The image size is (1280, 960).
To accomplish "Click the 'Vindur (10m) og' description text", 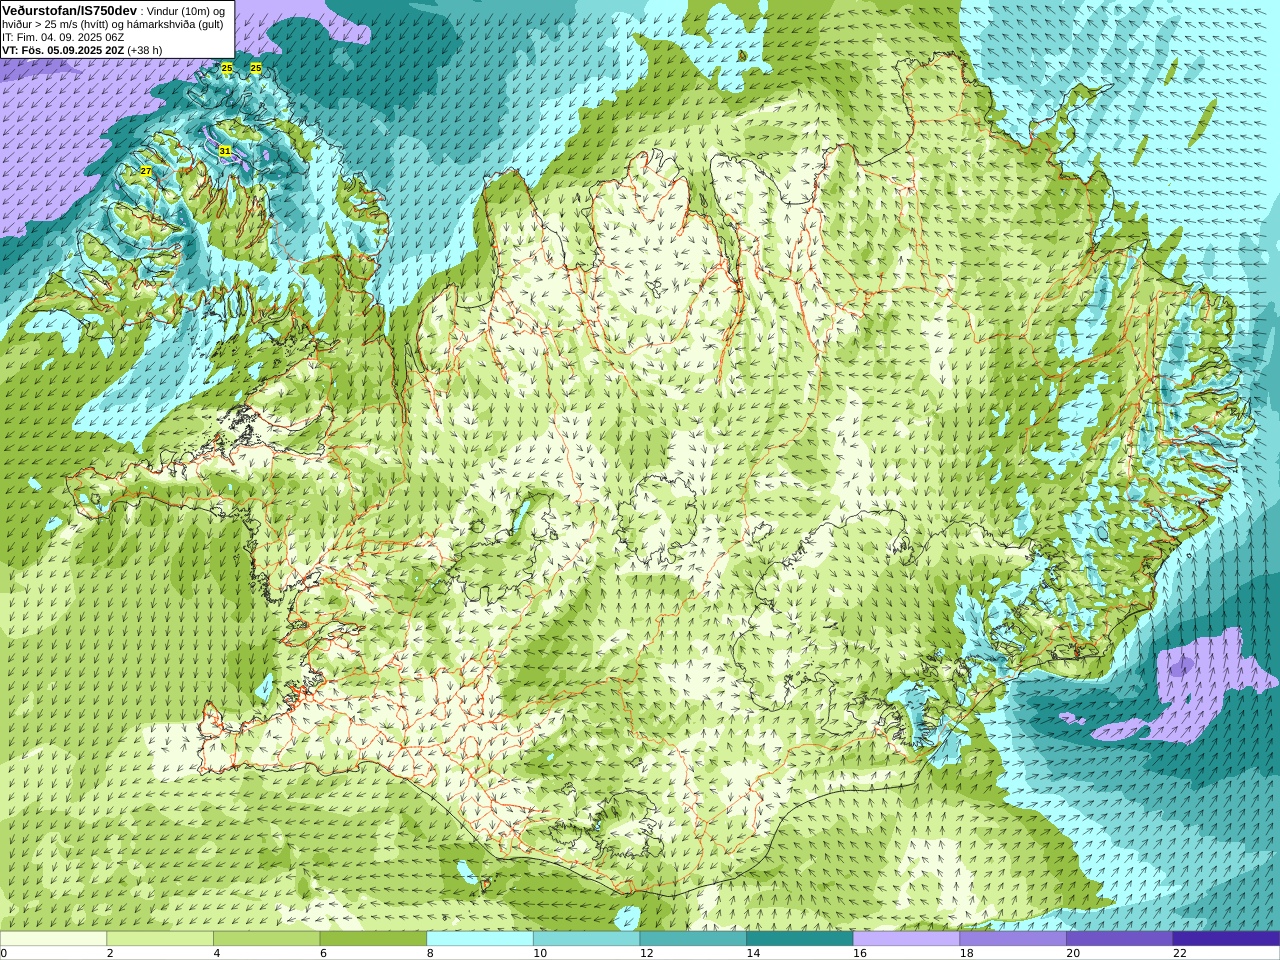I will coord(187,10).
